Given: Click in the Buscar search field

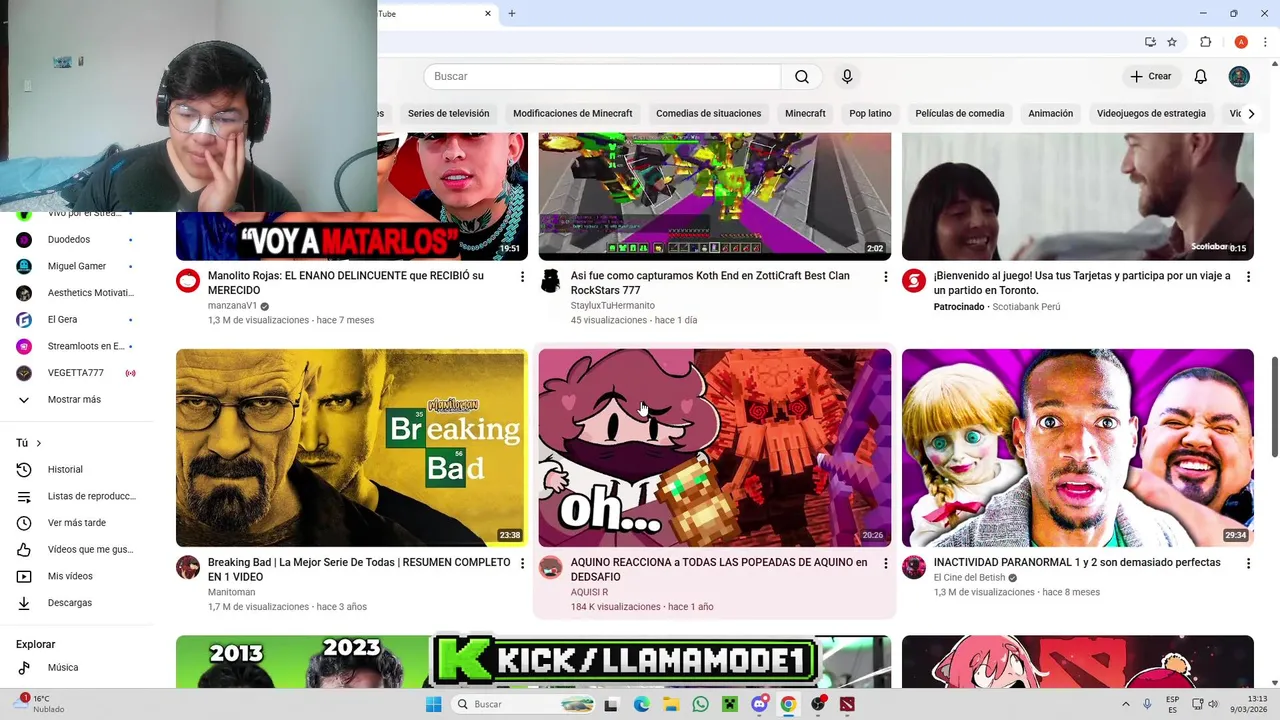Looking at the screenshot, I should [601, 76].
